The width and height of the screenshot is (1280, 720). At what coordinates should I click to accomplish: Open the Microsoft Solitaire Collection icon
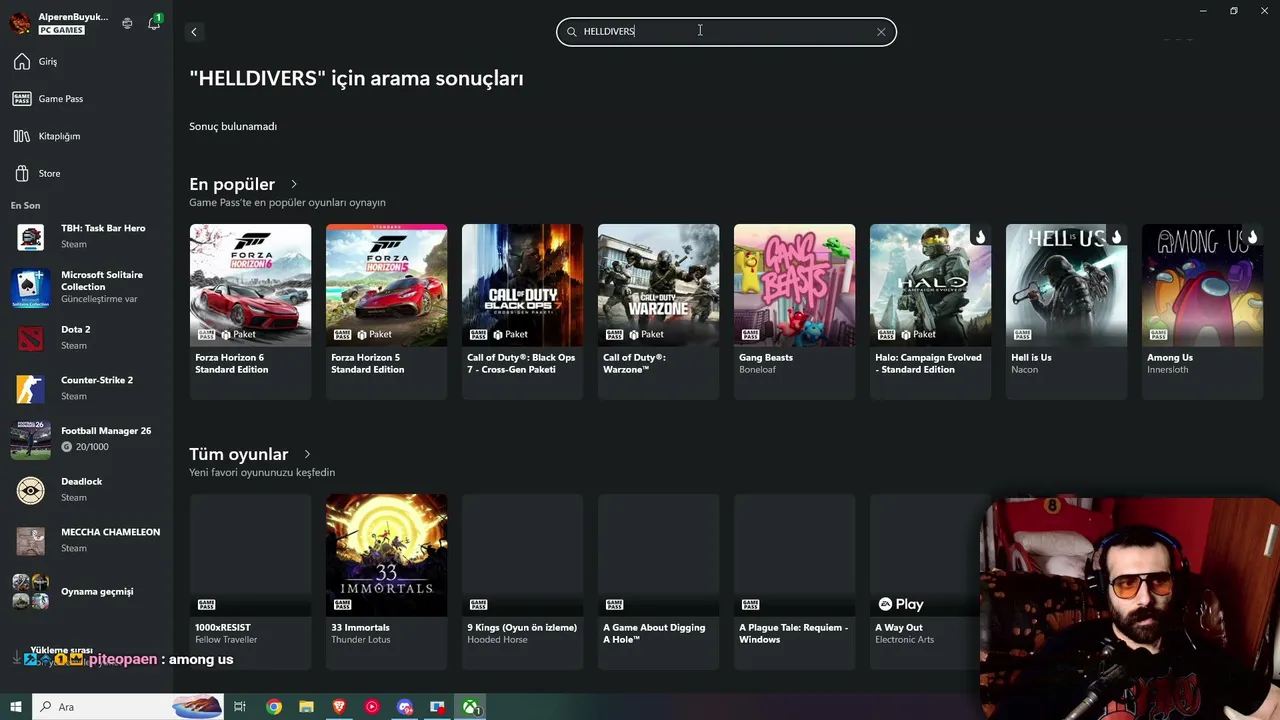(30, 287)
